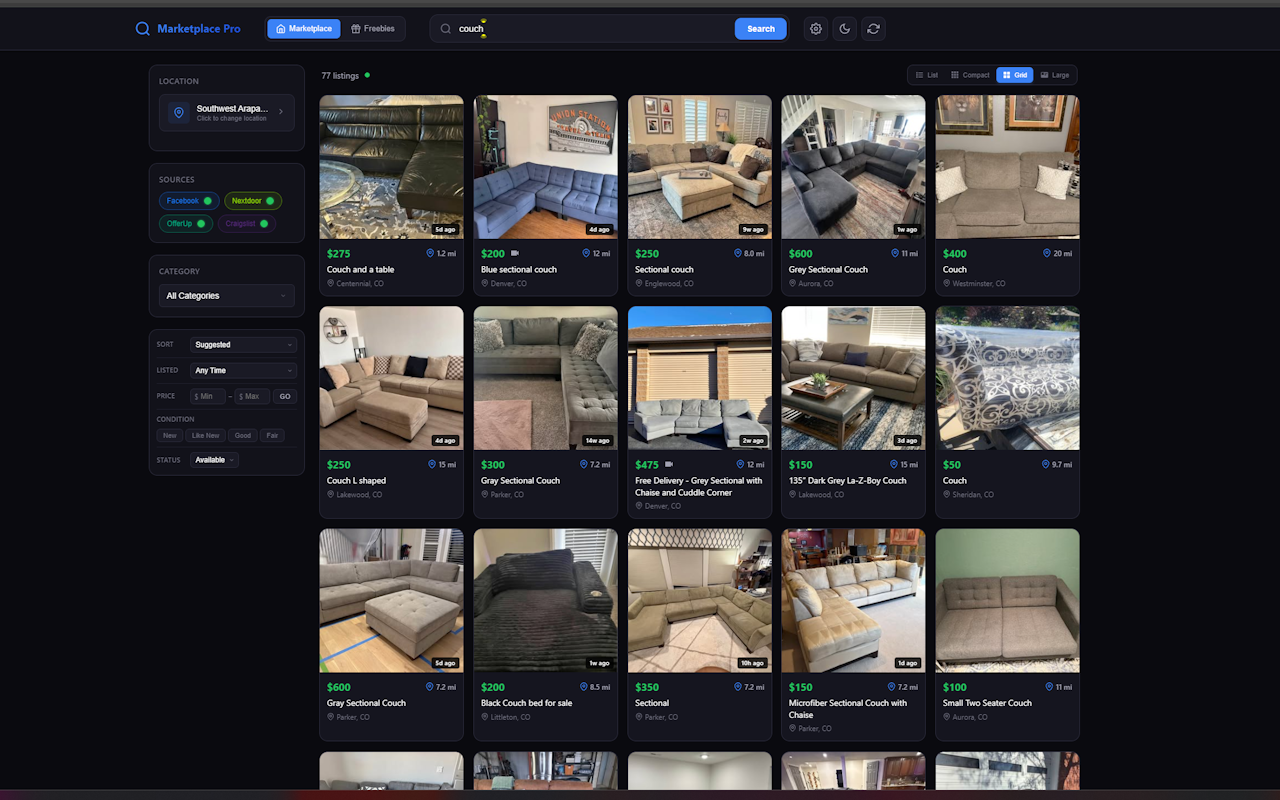The width and height of the screenshot is (1280, 800).
Task: Click the video icon on the Blue sectional couch listing
Action: pos(515,254)
